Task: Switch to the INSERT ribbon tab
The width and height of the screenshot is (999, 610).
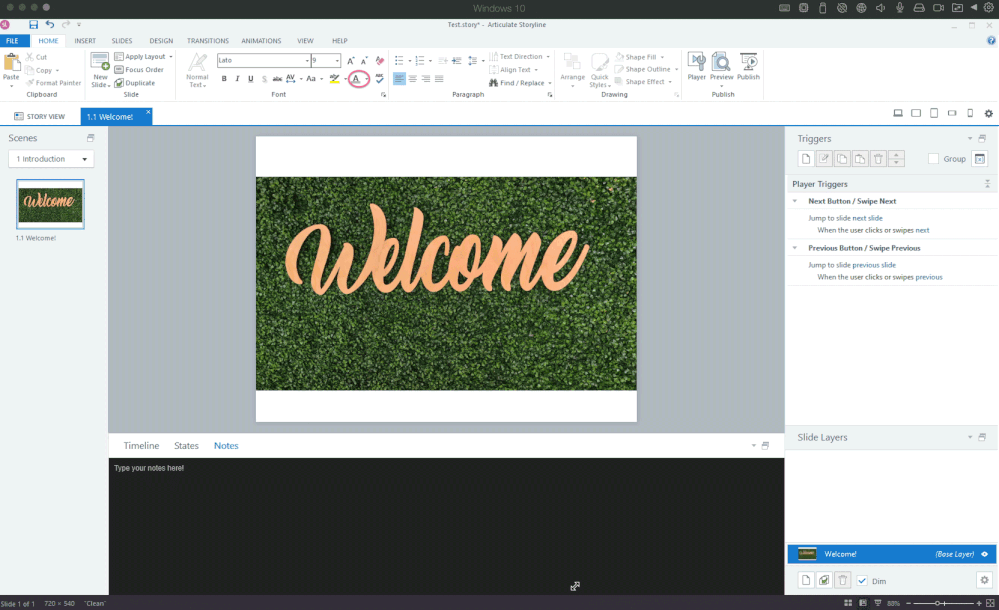Action: tap(85, 41)
